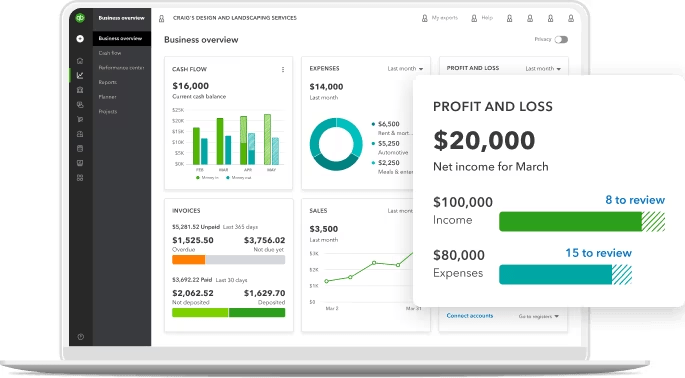Click the $20,000 net income figure
The image size is (685, 378).
coord(484,141)
